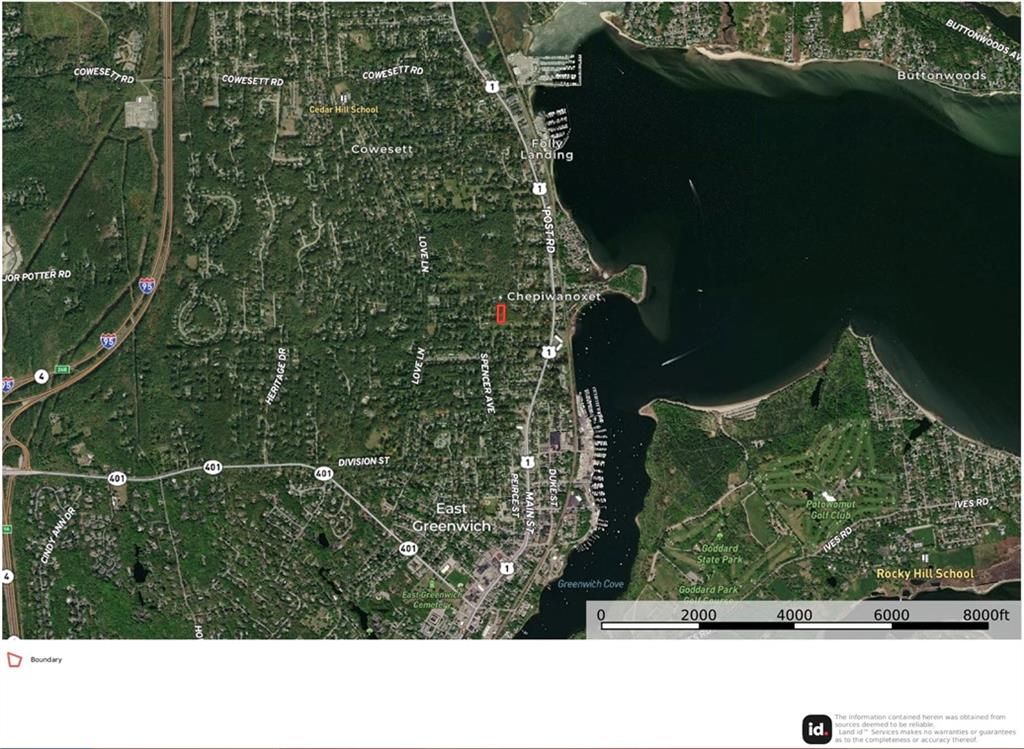Click the Buttonwoods place label
The height and width of the screenshot is (749, 1024).
(941, 75)
